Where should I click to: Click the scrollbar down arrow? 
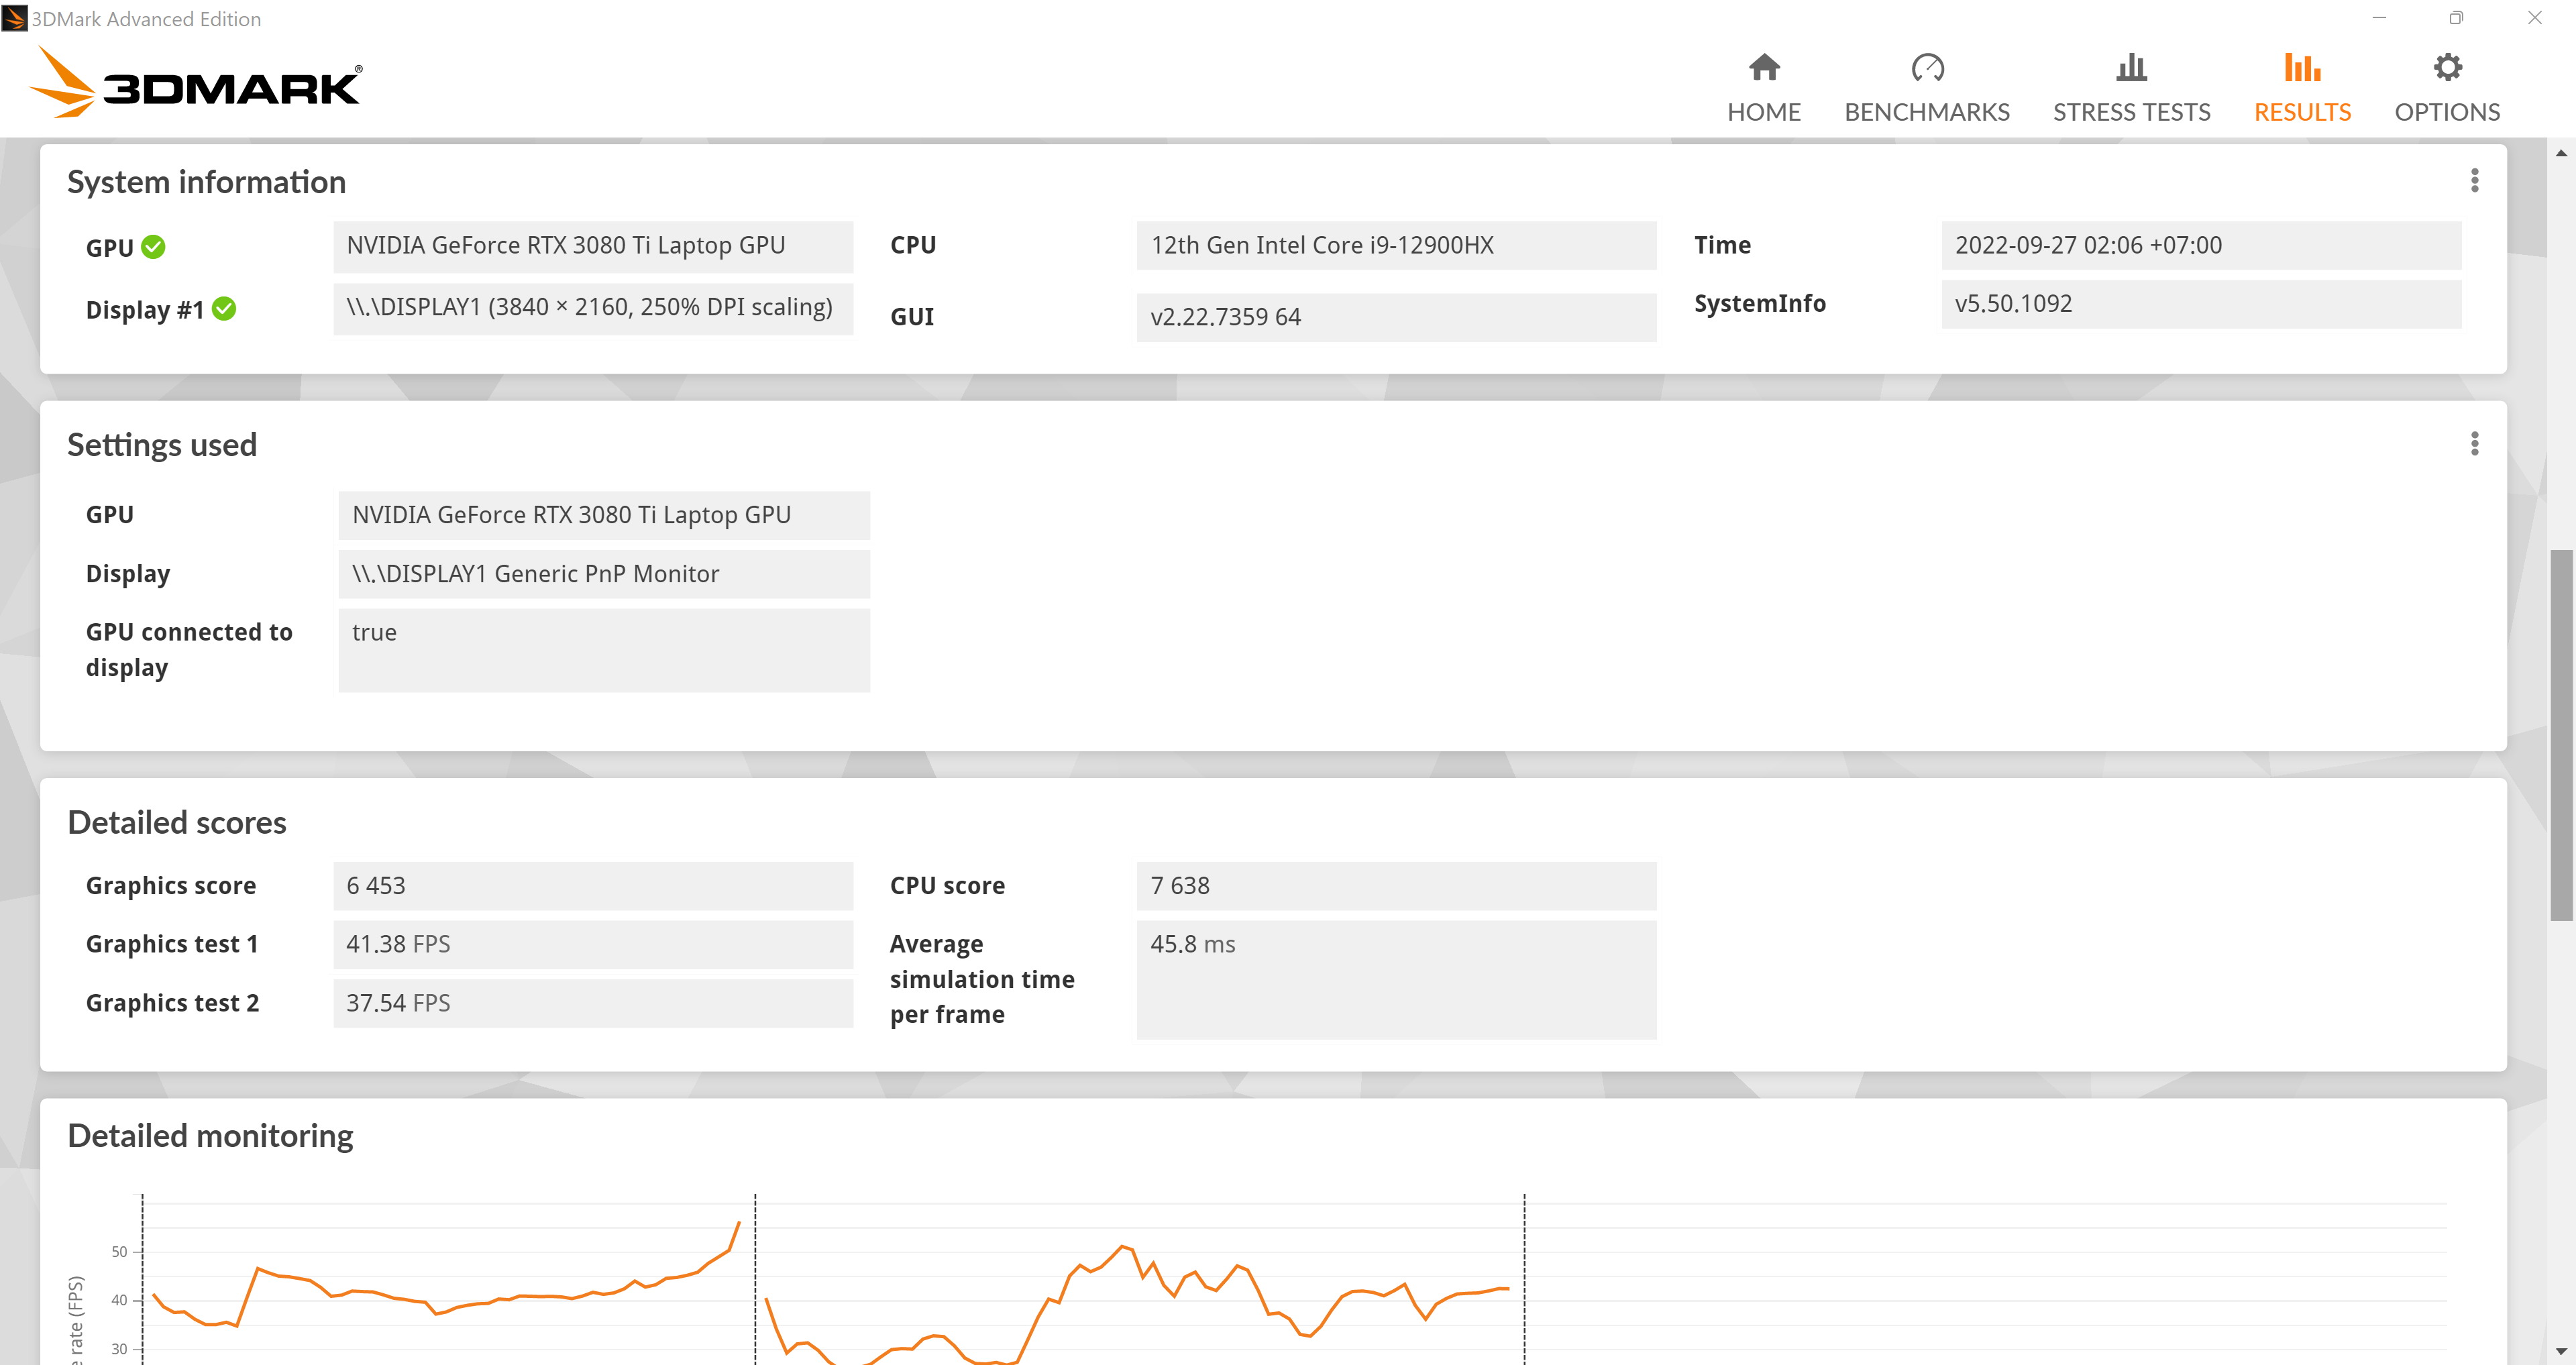point(2561,1351)
